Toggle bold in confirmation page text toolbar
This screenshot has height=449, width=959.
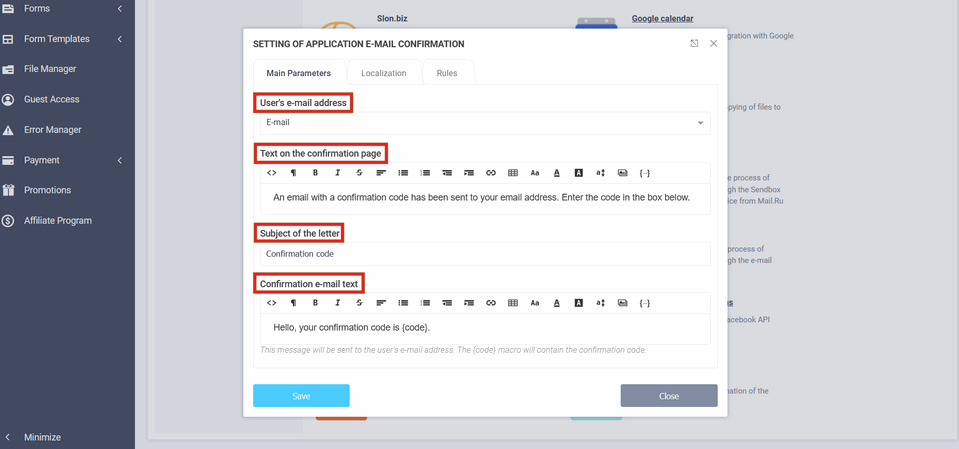[x=315, y=173]
